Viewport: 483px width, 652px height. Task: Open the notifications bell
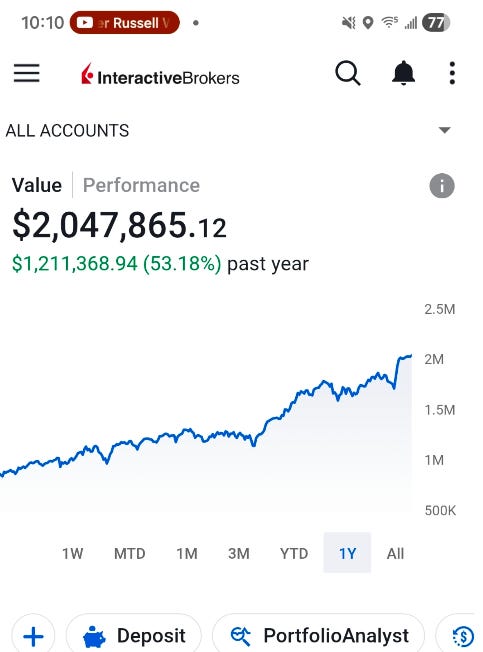(x=403, y=73)
